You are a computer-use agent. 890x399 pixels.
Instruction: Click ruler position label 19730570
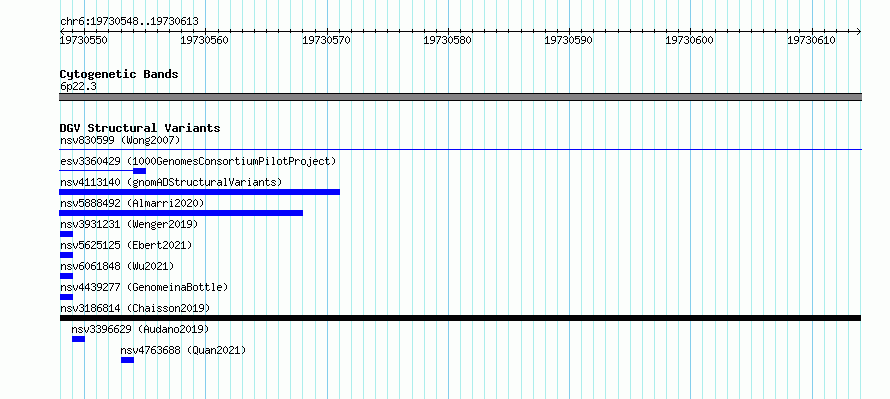(326, 40)
